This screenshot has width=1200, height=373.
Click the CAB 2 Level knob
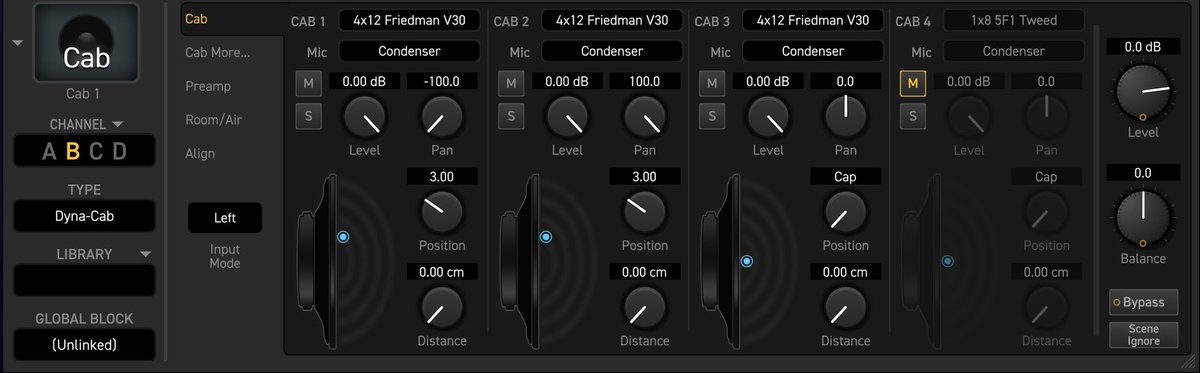(567, 118)
